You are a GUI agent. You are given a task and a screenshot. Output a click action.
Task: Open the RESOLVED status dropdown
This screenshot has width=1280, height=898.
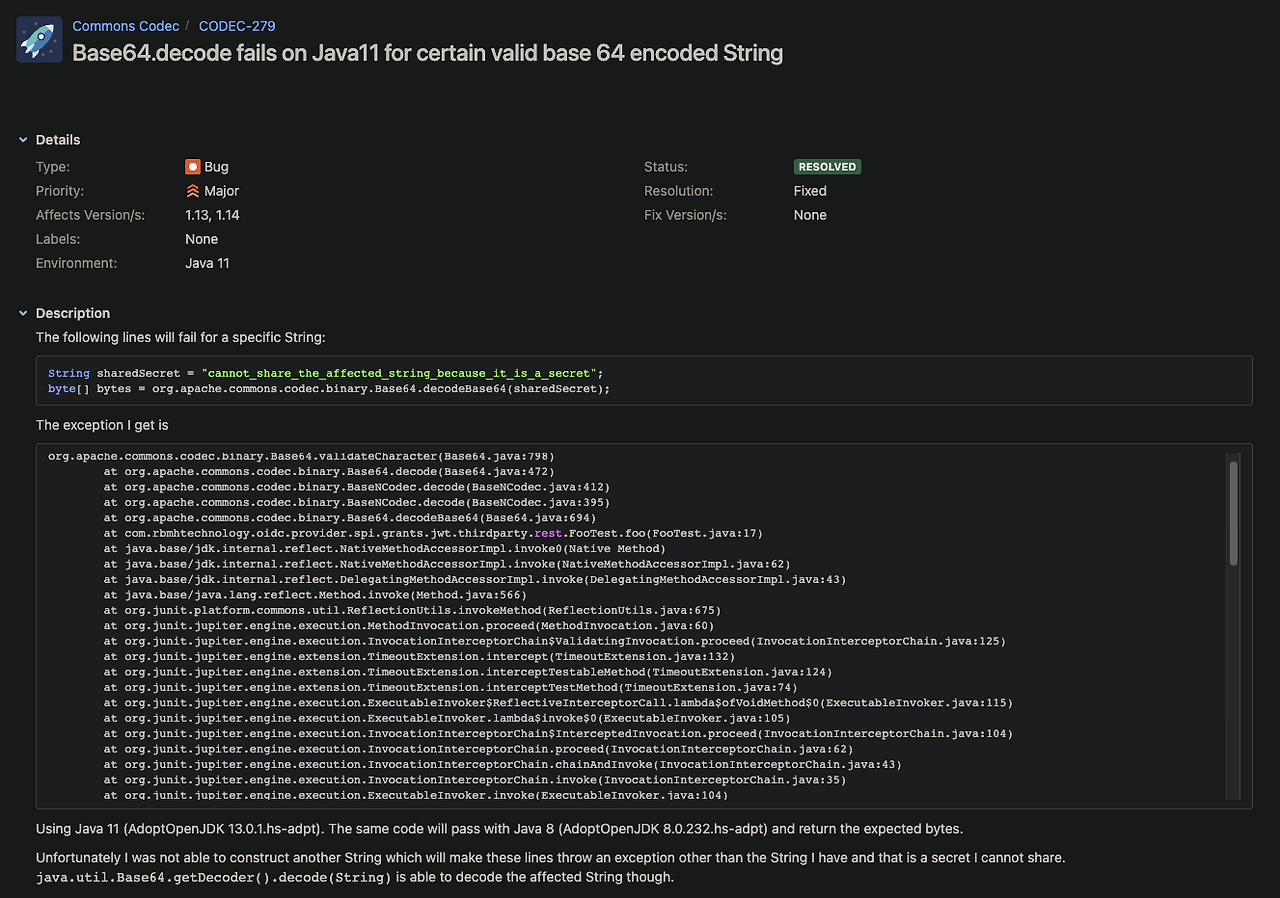click(827, 166)
